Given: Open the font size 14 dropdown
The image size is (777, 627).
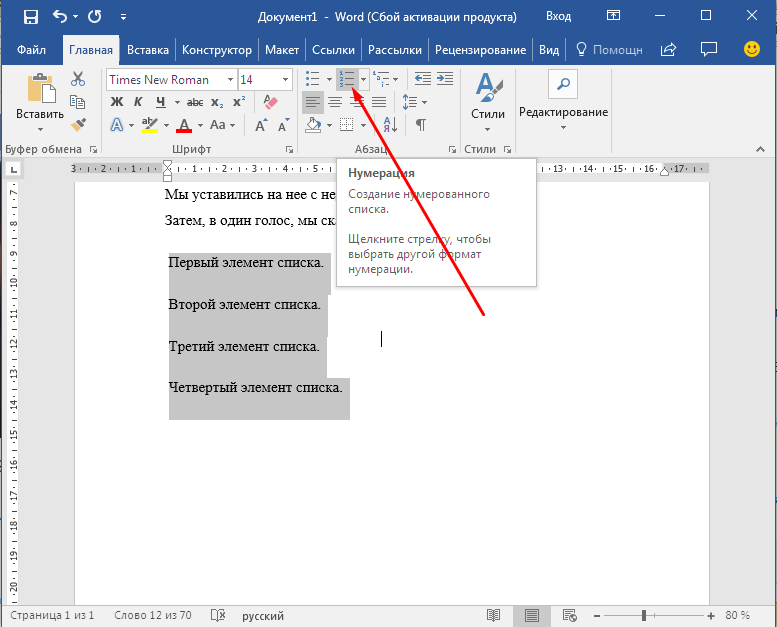Looking at the screenshot, I should [x=286, y=80].
